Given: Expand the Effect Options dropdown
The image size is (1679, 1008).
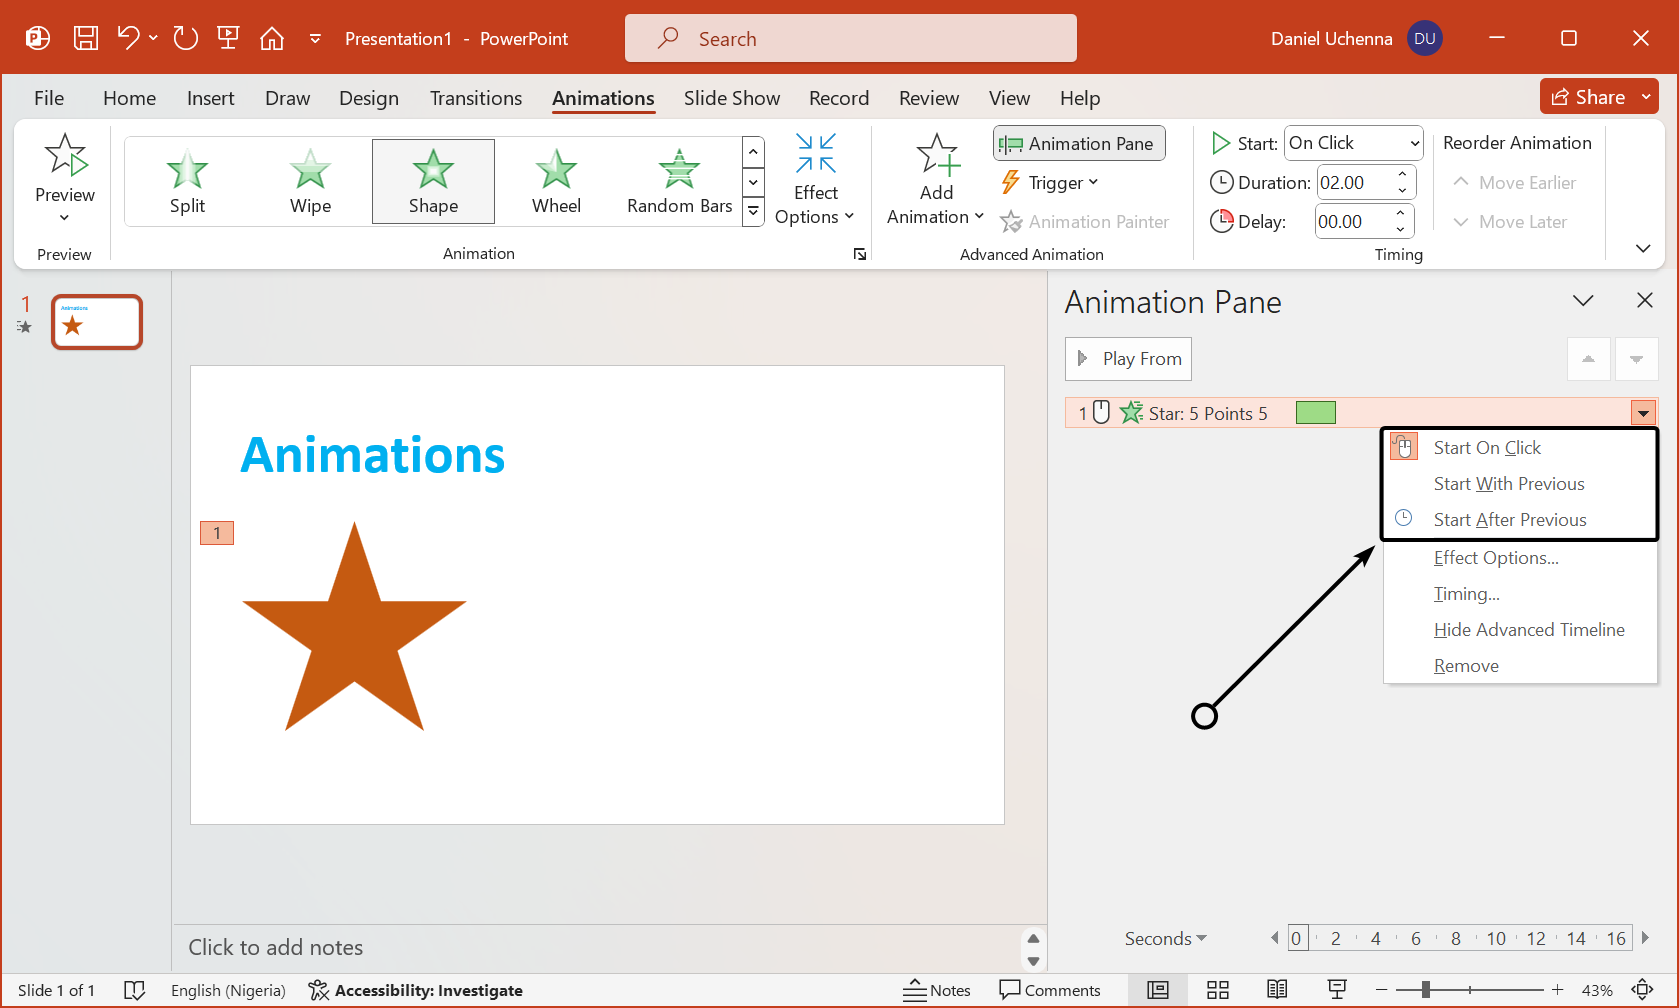Looking at the screenshot, I should [x=815, y=181].
